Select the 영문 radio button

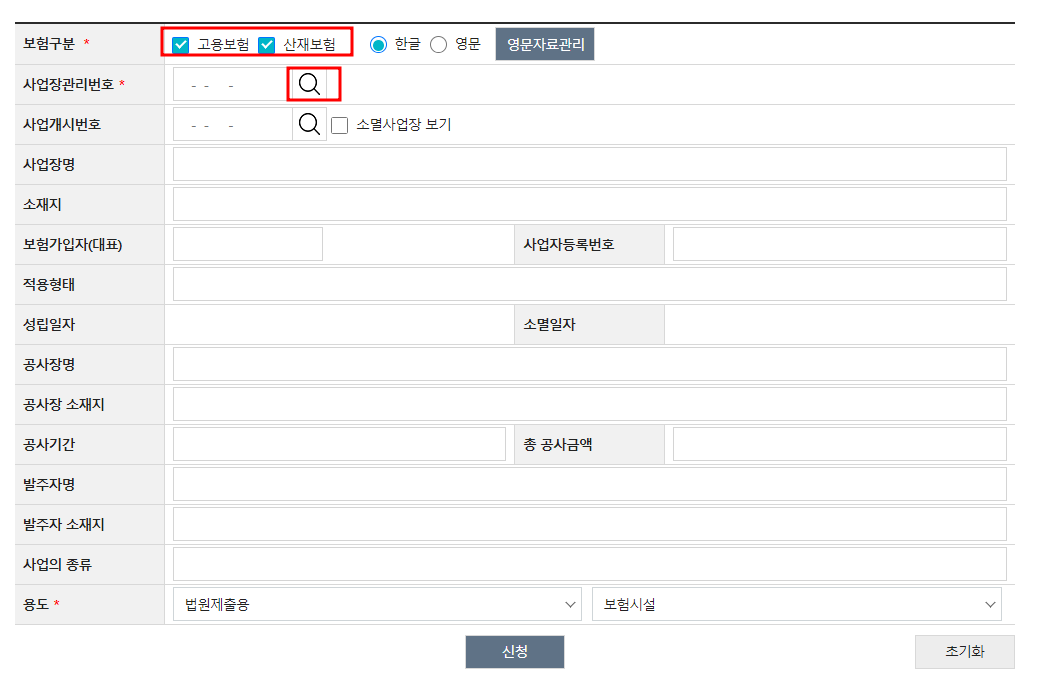438,44
